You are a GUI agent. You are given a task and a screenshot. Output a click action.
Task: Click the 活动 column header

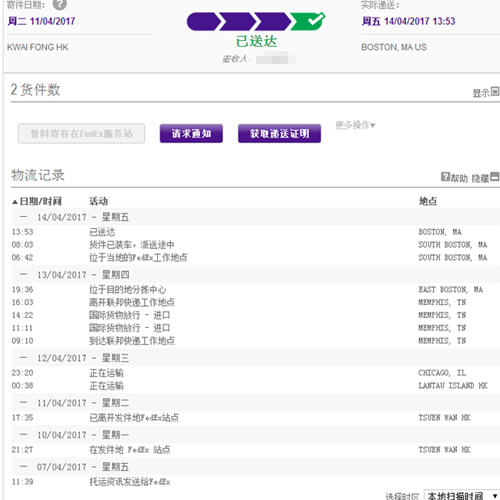click(98, 201)
